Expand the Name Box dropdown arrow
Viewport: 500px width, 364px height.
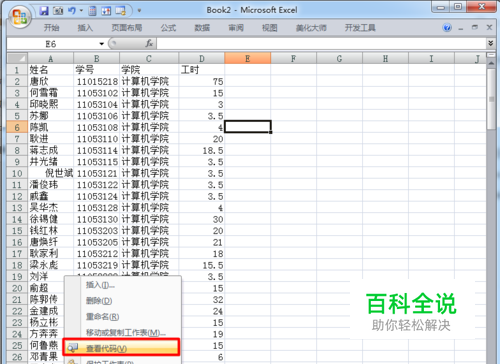(x=102, y=44)
